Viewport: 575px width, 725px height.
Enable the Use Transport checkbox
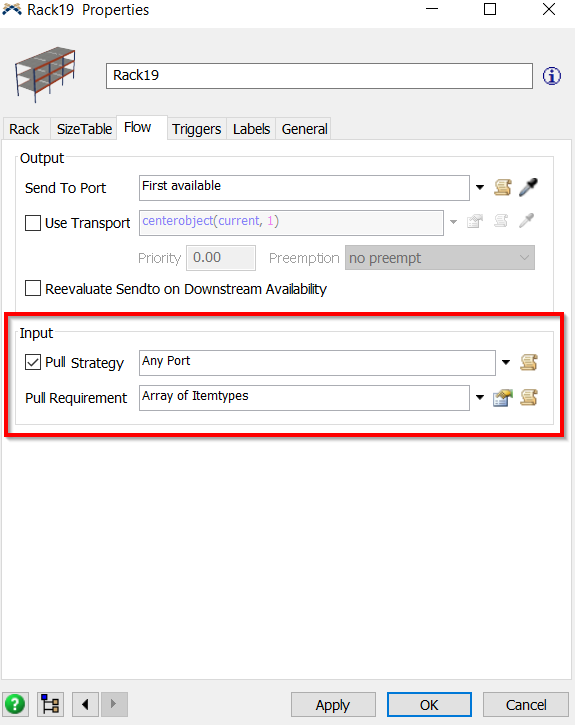33,223
